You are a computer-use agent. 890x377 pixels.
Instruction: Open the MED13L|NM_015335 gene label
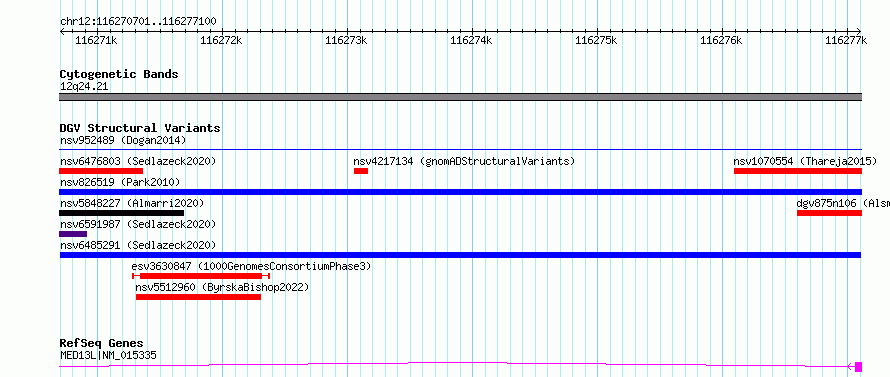pos(108,355)
